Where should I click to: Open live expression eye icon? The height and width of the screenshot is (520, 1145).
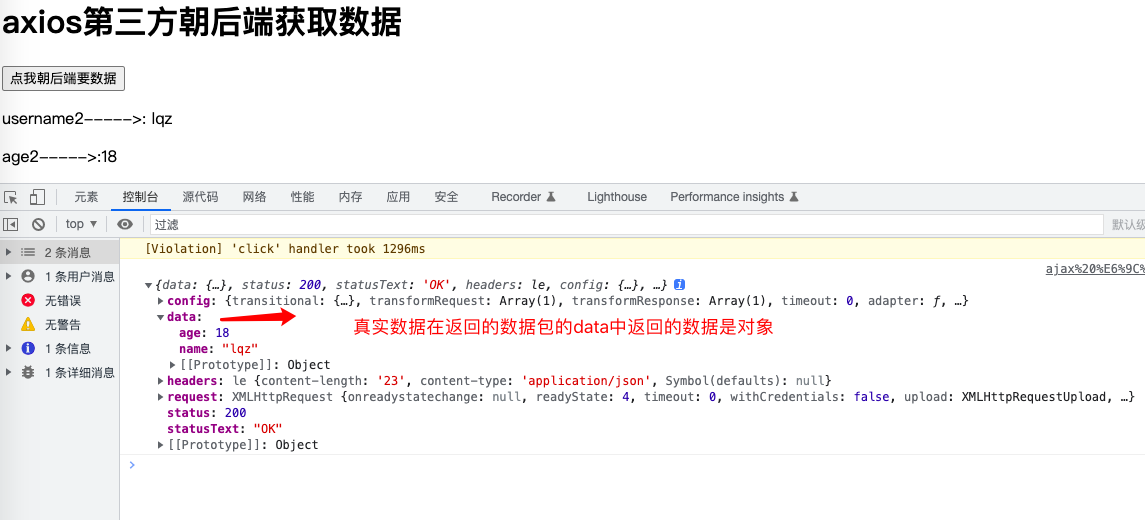pyautogui.click(x=126, y=224)
